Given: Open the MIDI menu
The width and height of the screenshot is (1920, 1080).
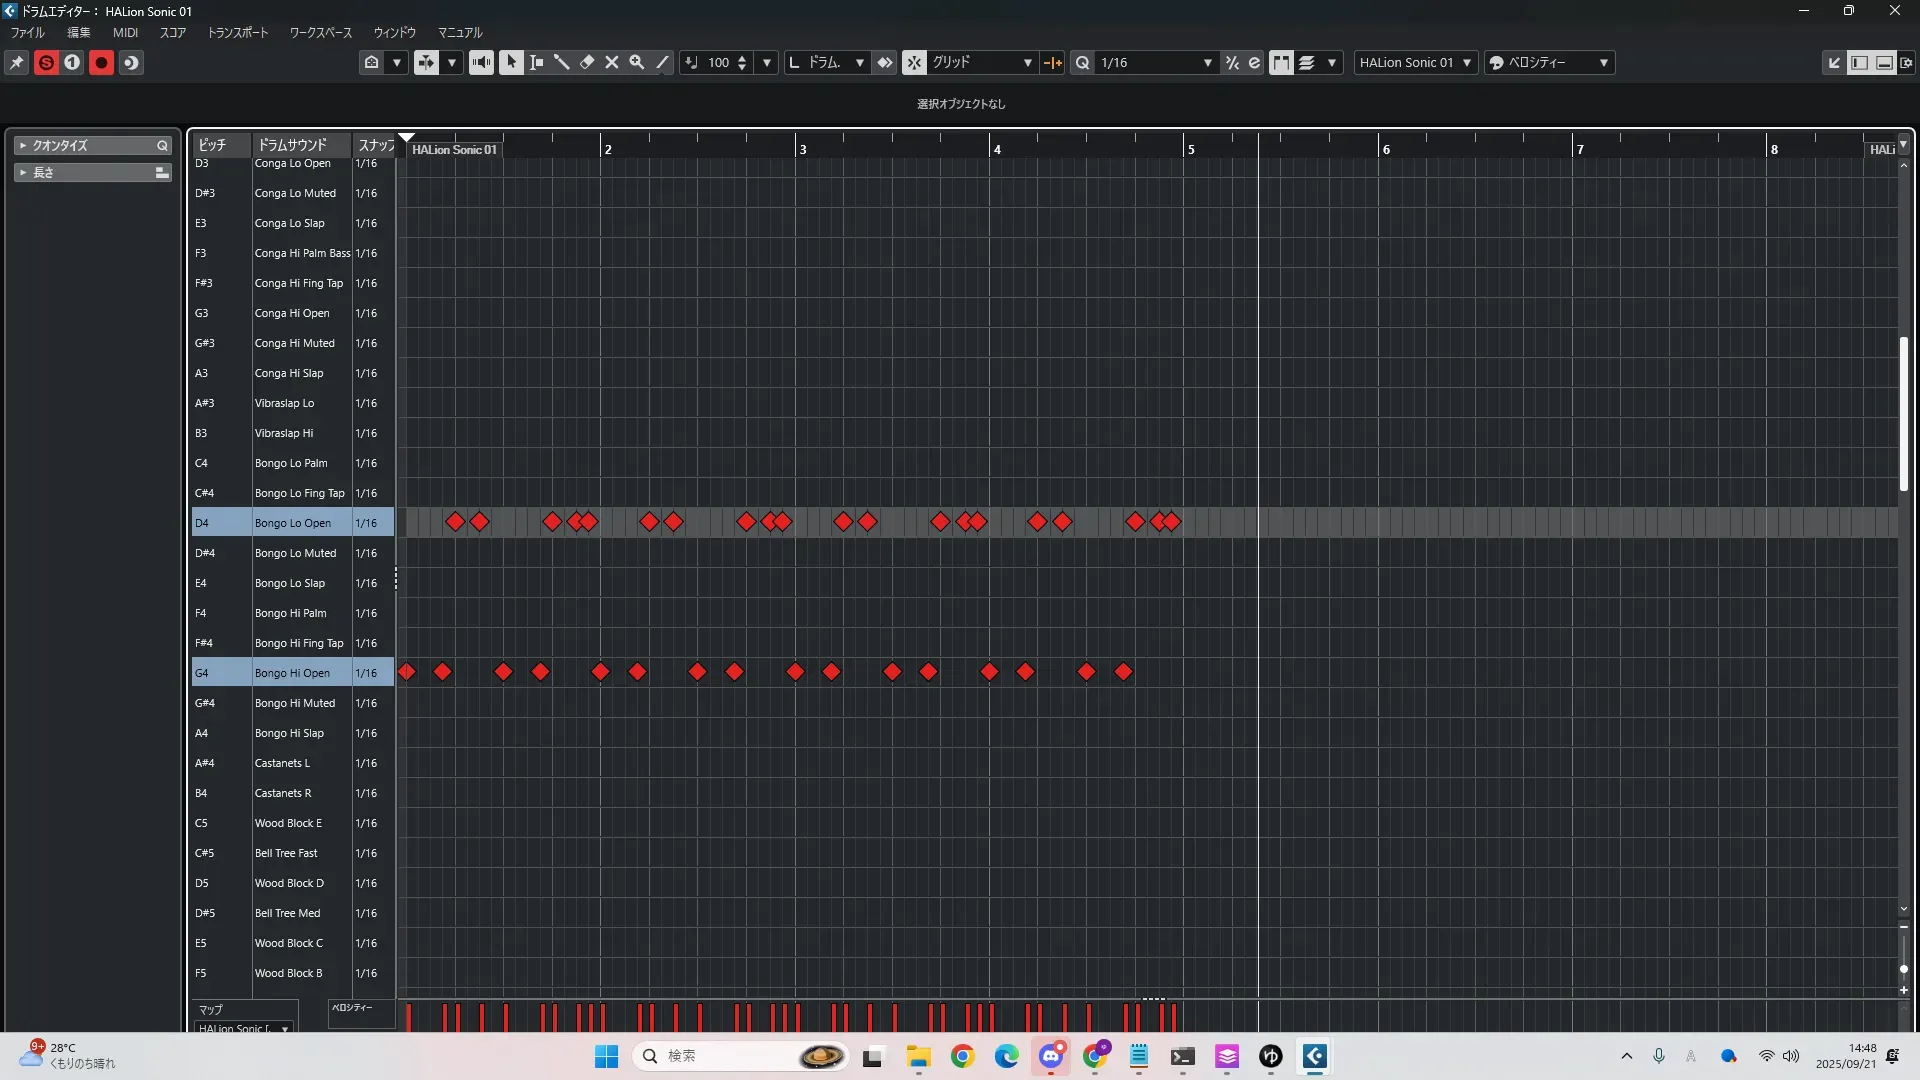Looking at the screenshot, I should [x=125, y=32].
